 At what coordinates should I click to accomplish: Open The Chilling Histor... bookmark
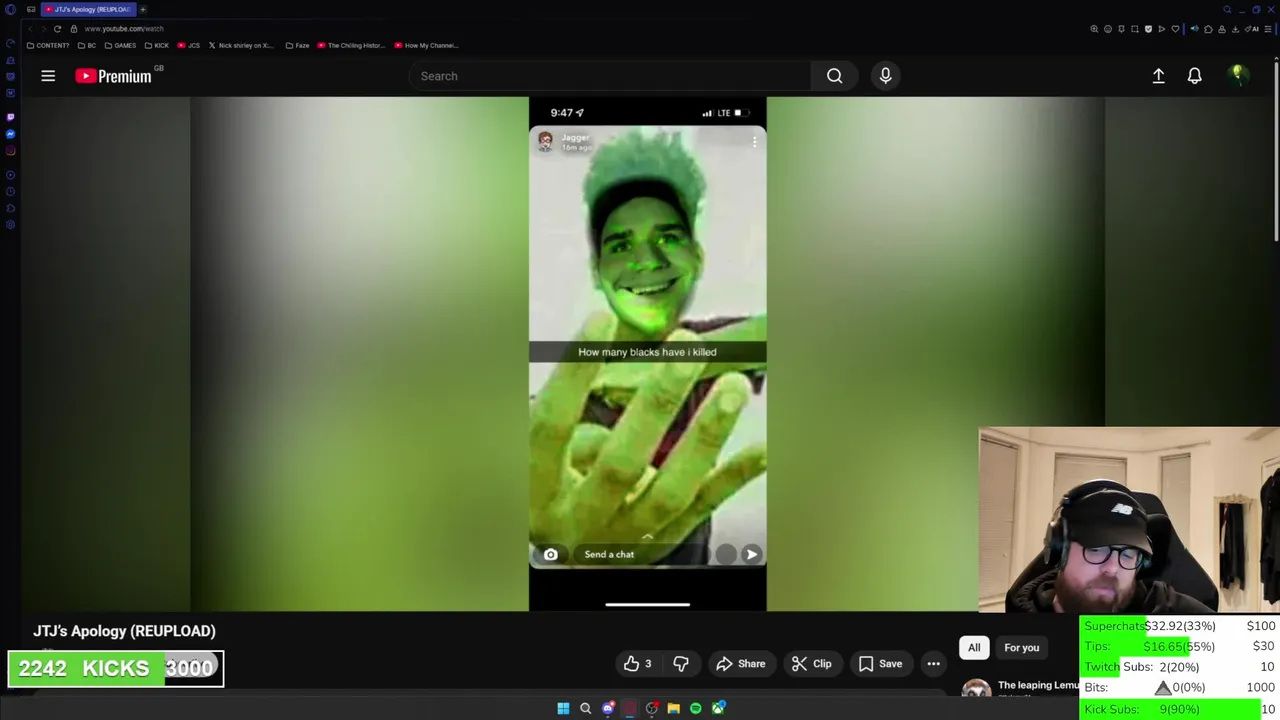coord(351,45)
